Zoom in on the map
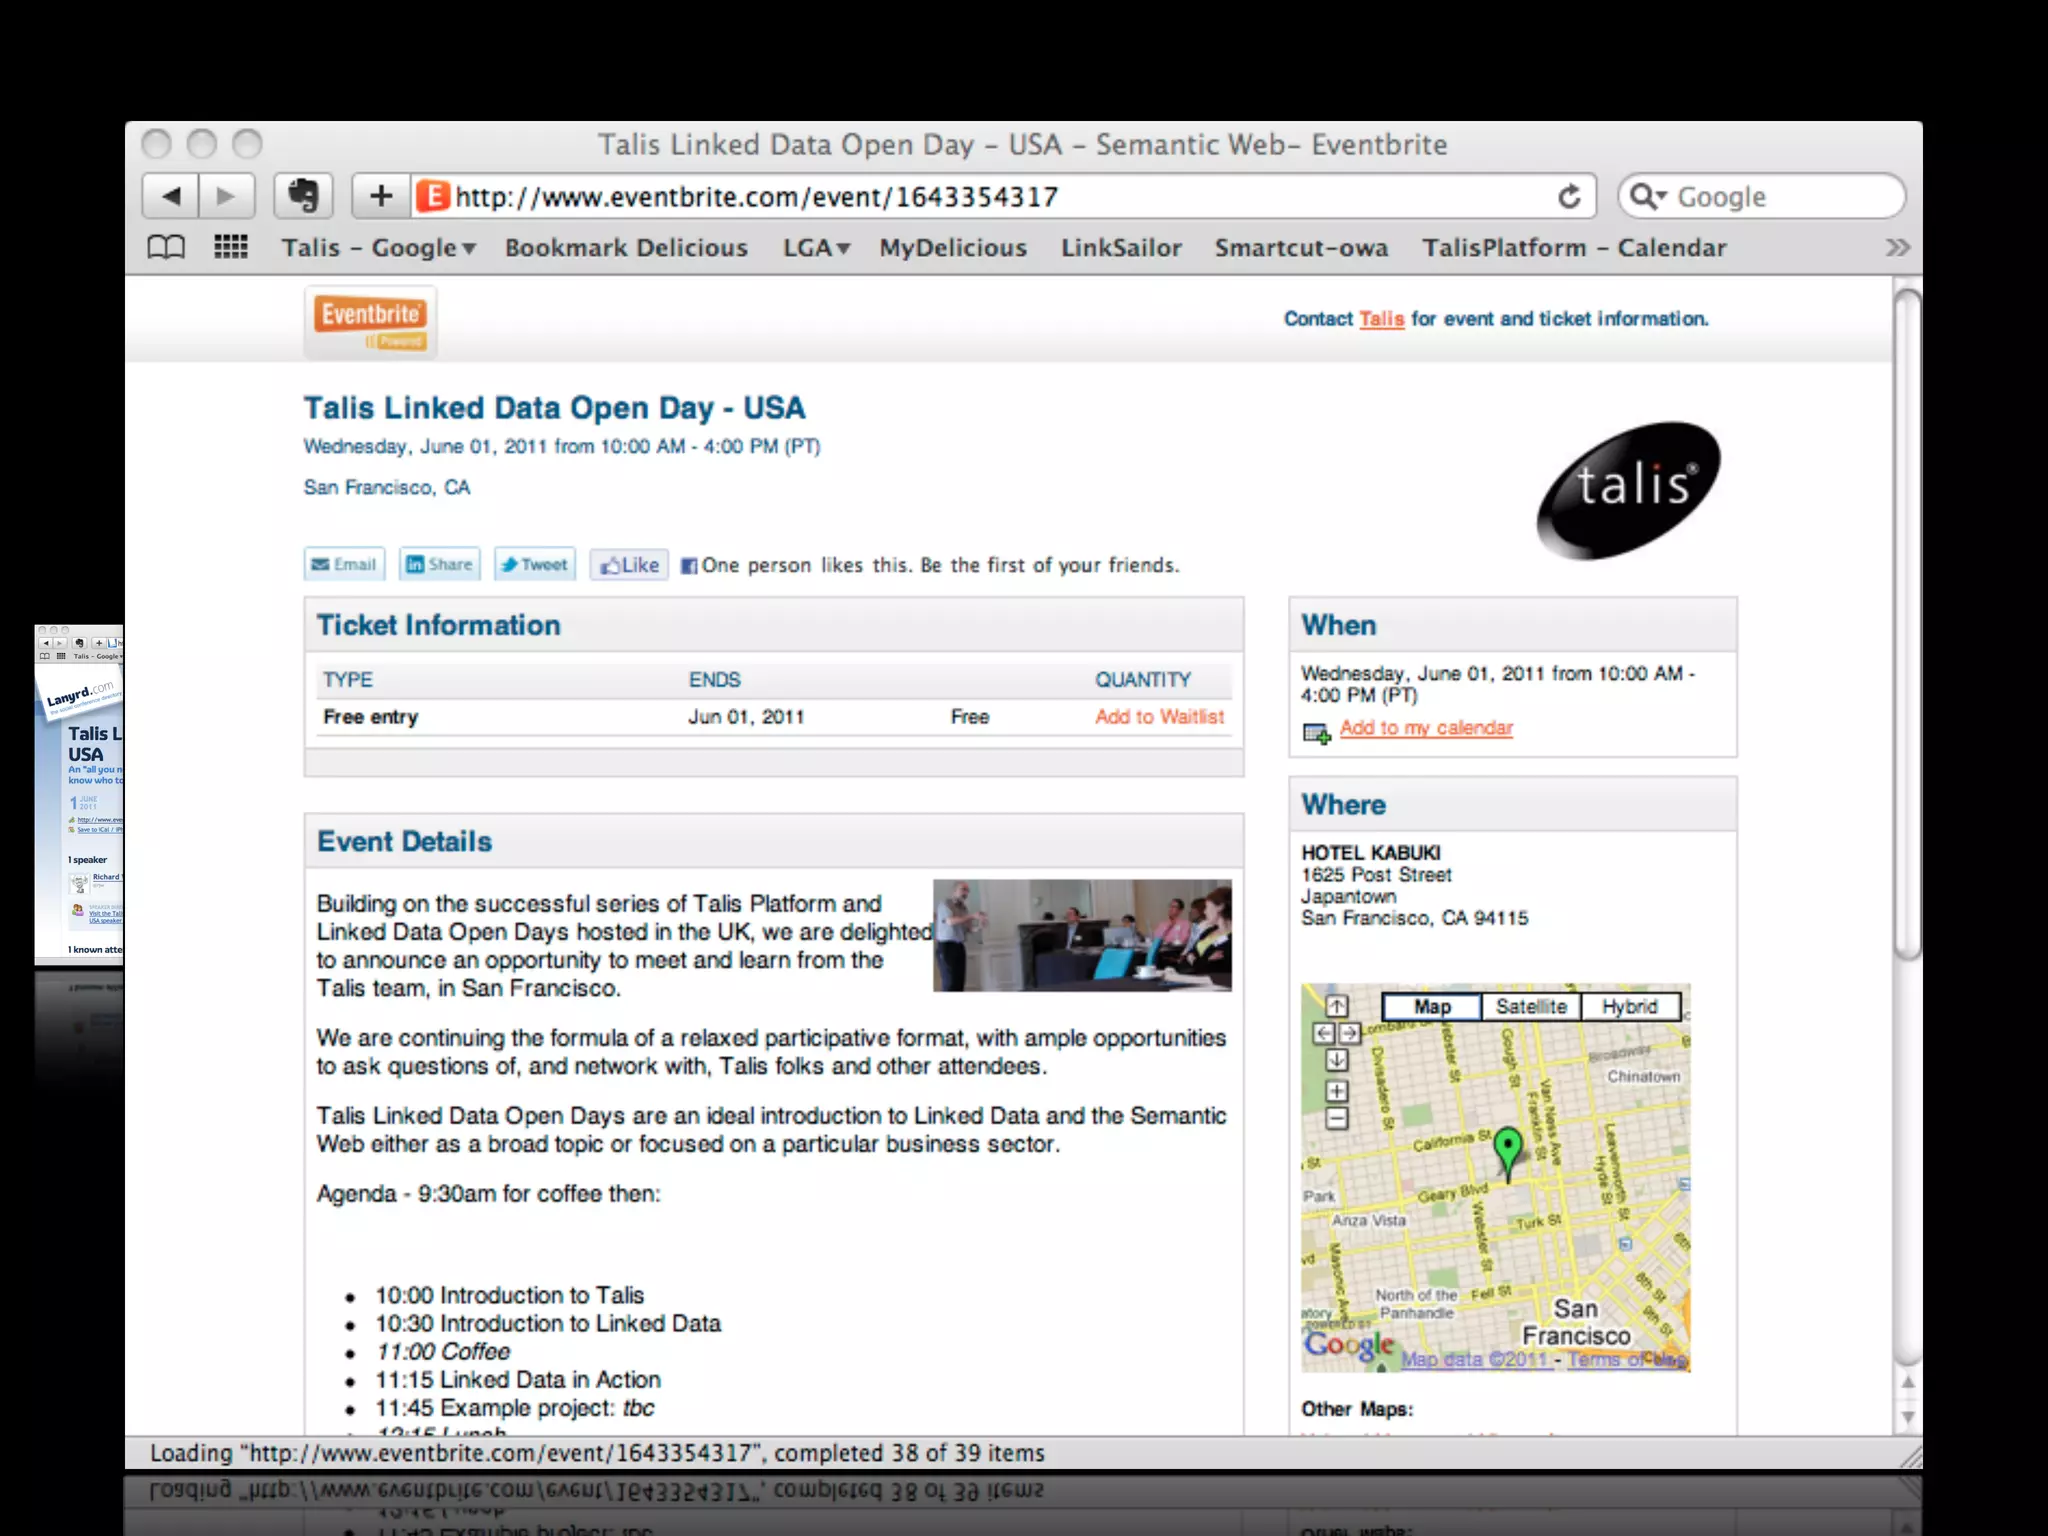 (x=1337, y=1091)
